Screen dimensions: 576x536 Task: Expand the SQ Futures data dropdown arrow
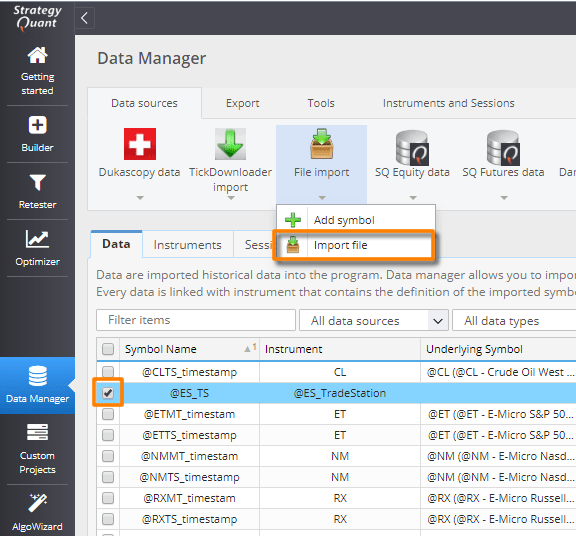504,198
